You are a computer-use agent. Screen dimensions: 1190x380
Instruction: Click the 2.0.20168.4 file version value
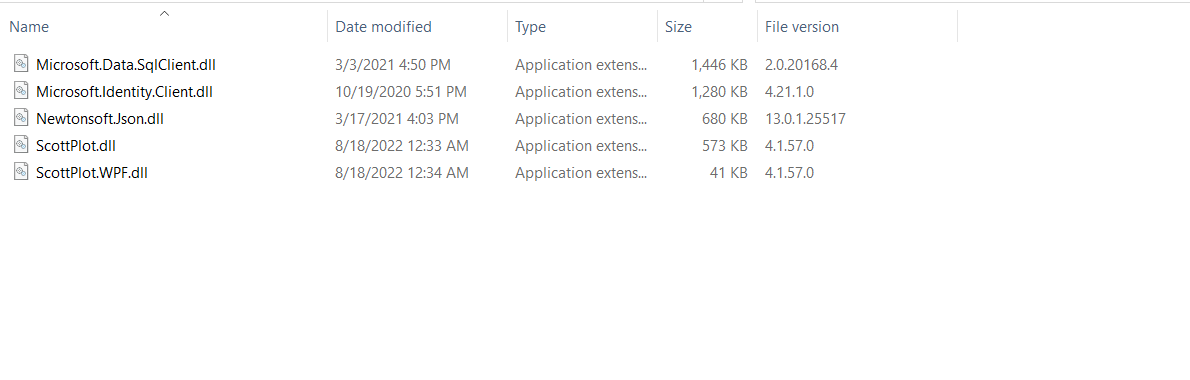[801, 65]
